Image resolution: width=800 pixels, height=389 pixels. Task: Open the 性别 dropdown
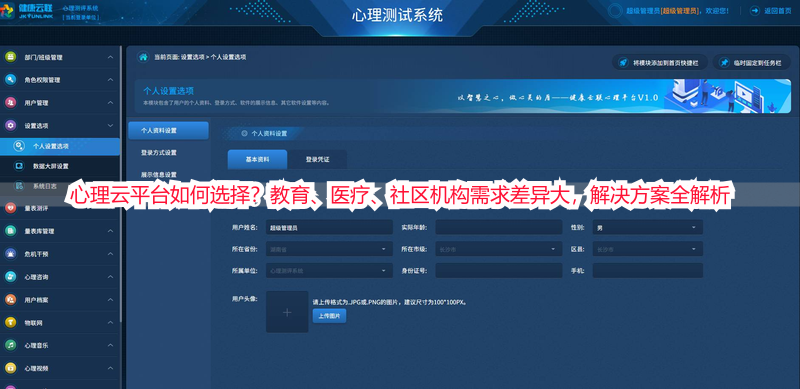(x=647, y=227)
